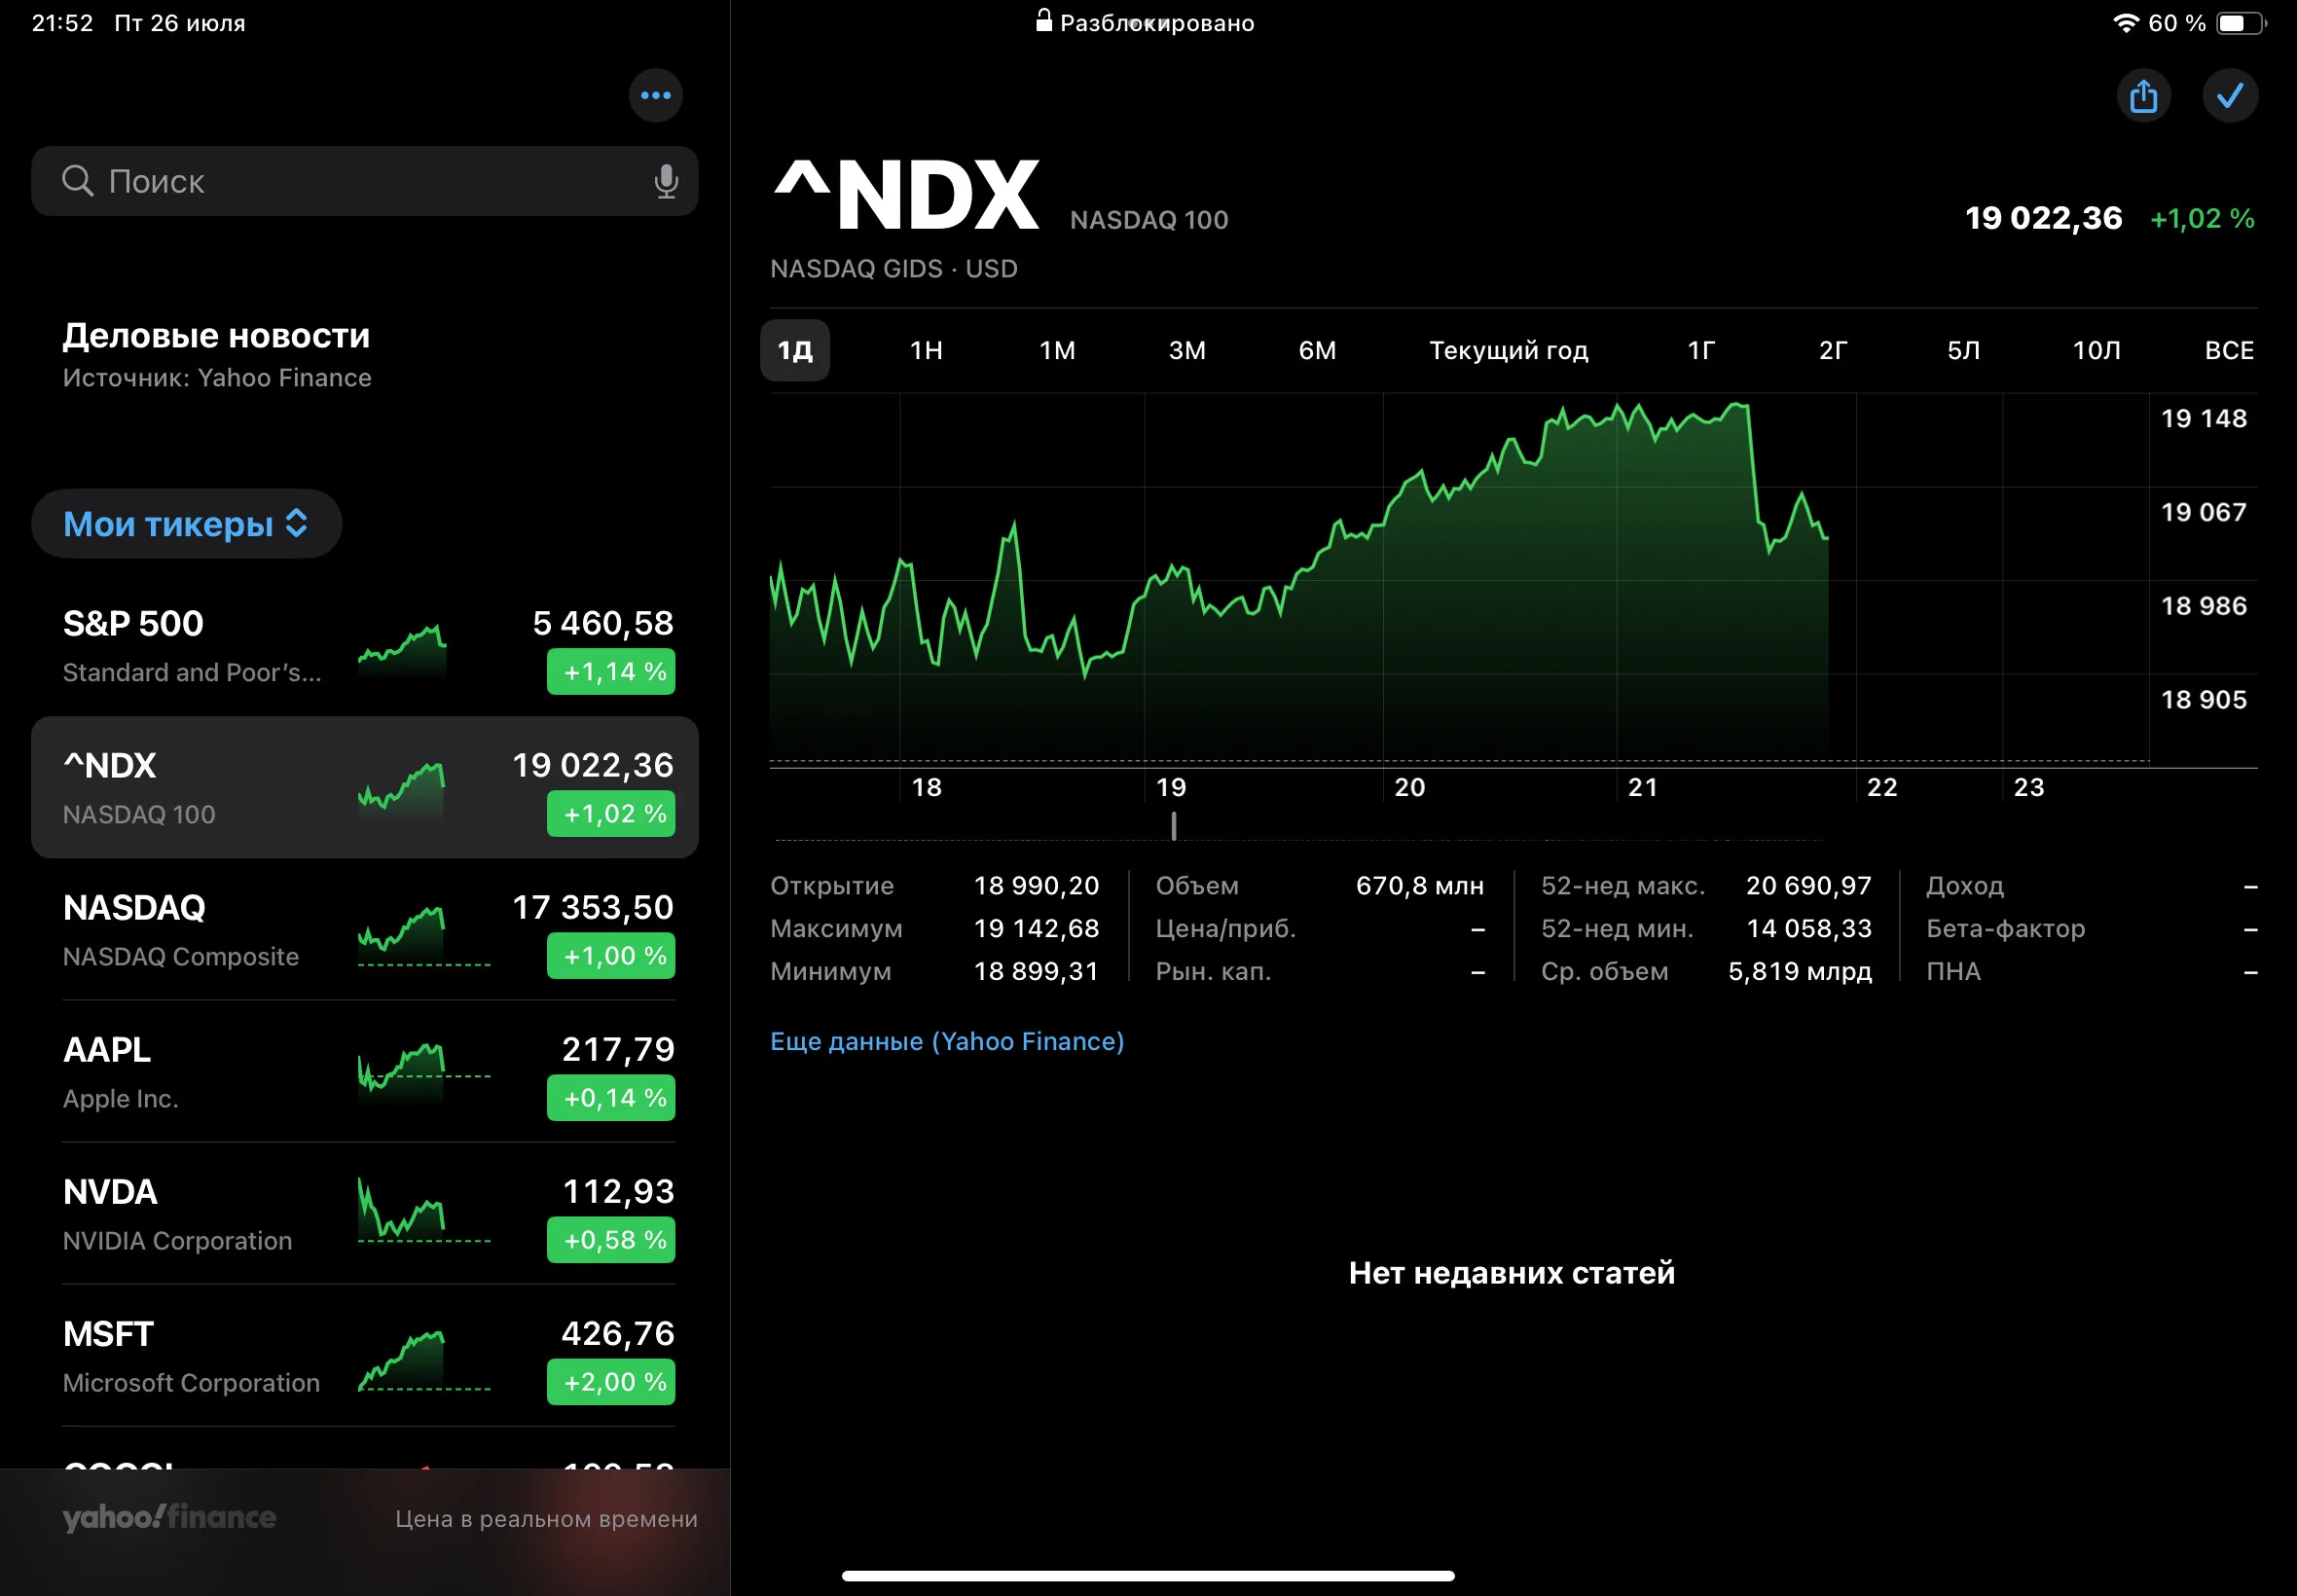Tap the blue checkmark done button
This screenshot has width=2297, height=1596.
(x=2230, y=96)
